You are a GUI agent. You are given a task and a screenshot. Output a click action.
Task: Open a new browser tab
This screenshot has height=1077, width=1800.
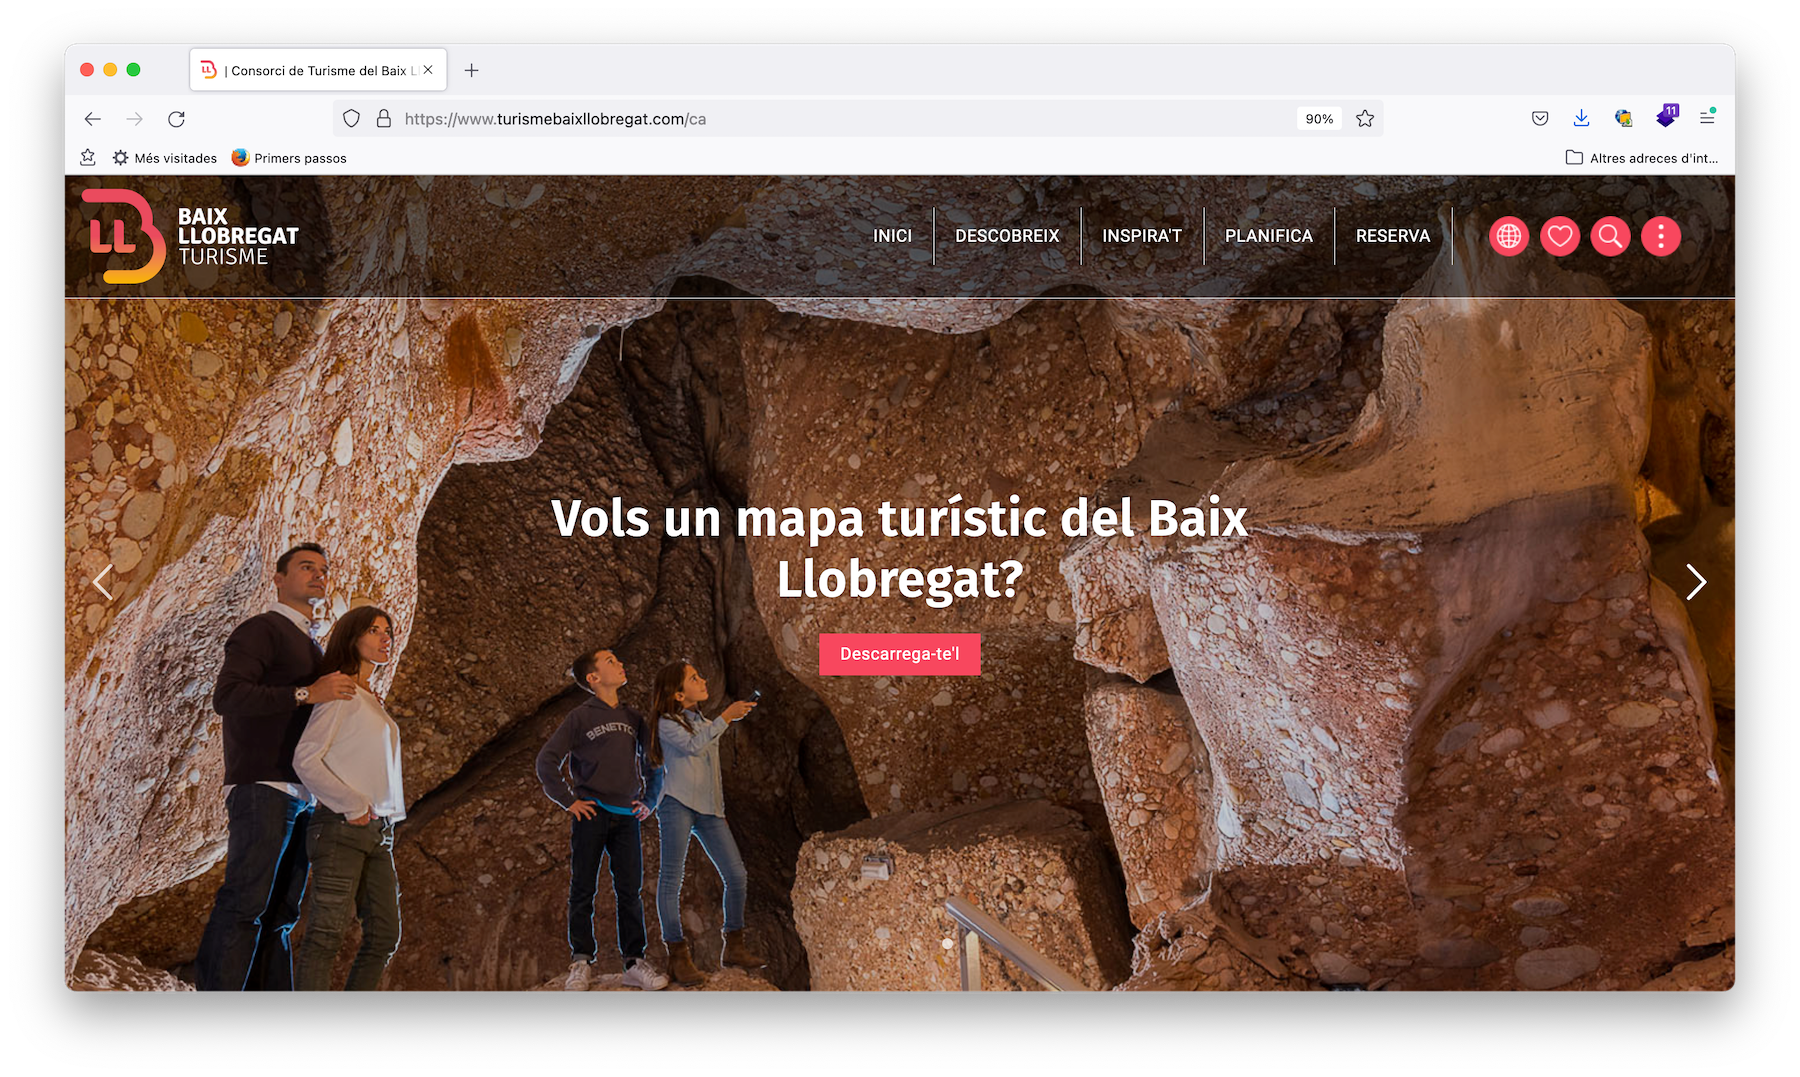tap(472, 70)
